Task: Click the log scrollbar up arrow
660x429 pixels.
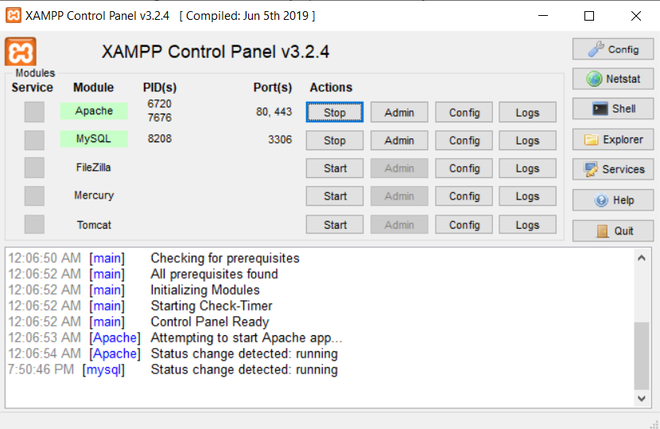Action: click(x=641, y=258)
